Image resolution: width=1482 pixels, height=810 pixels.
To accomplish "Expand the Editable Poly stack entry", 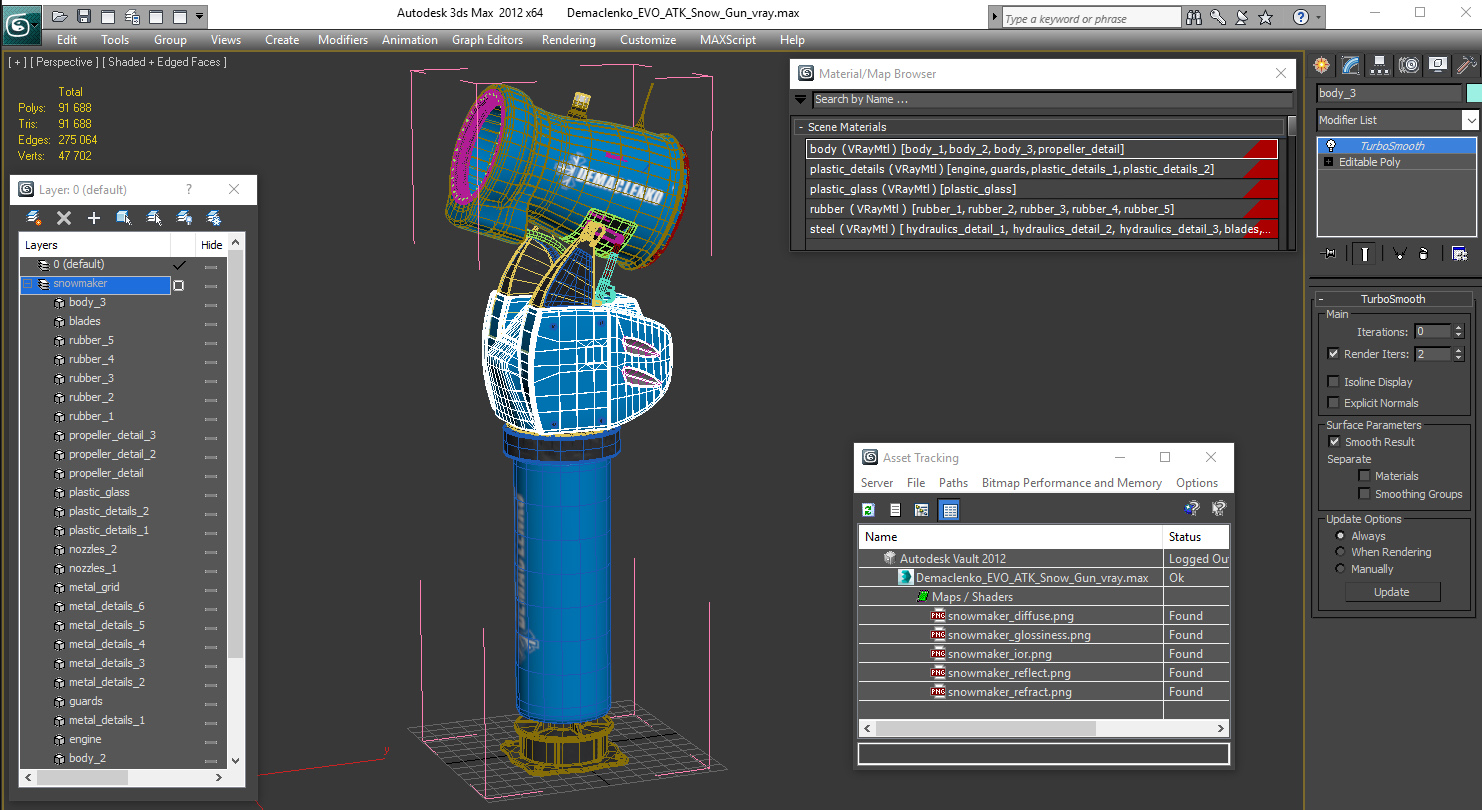I will coord(1328,162).
